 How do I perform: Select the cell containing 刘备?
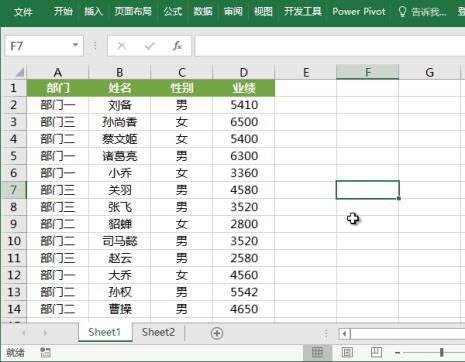[x=120, y=105]
